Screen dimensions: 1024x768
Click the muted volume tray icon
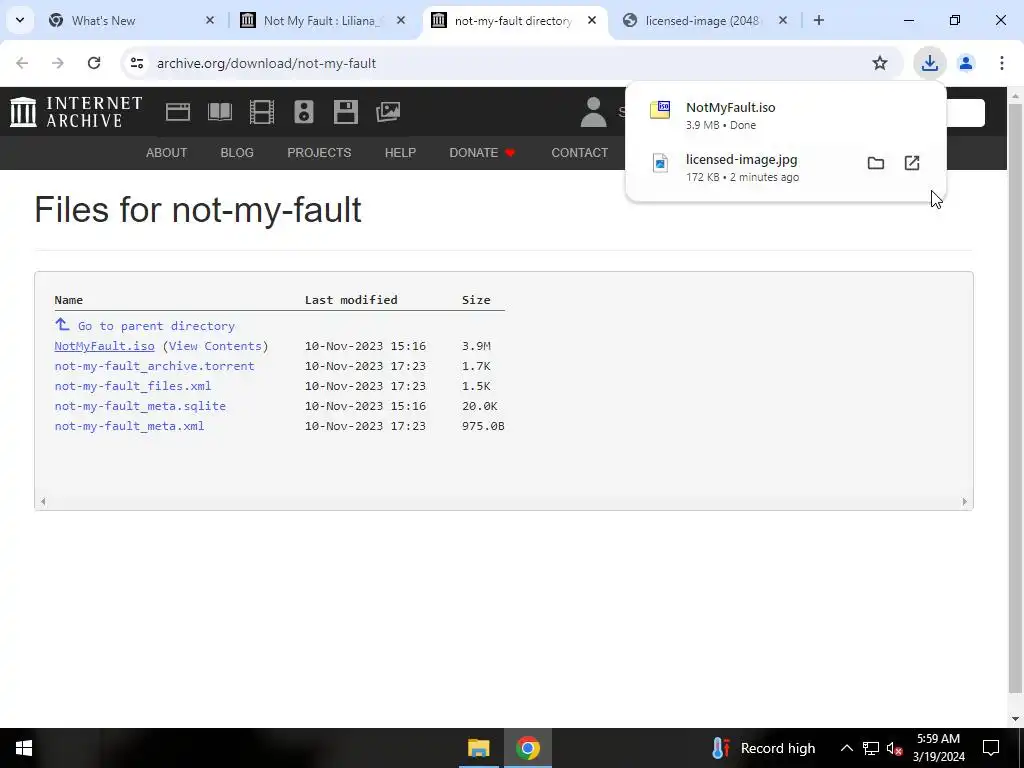(x=894, y=748)
